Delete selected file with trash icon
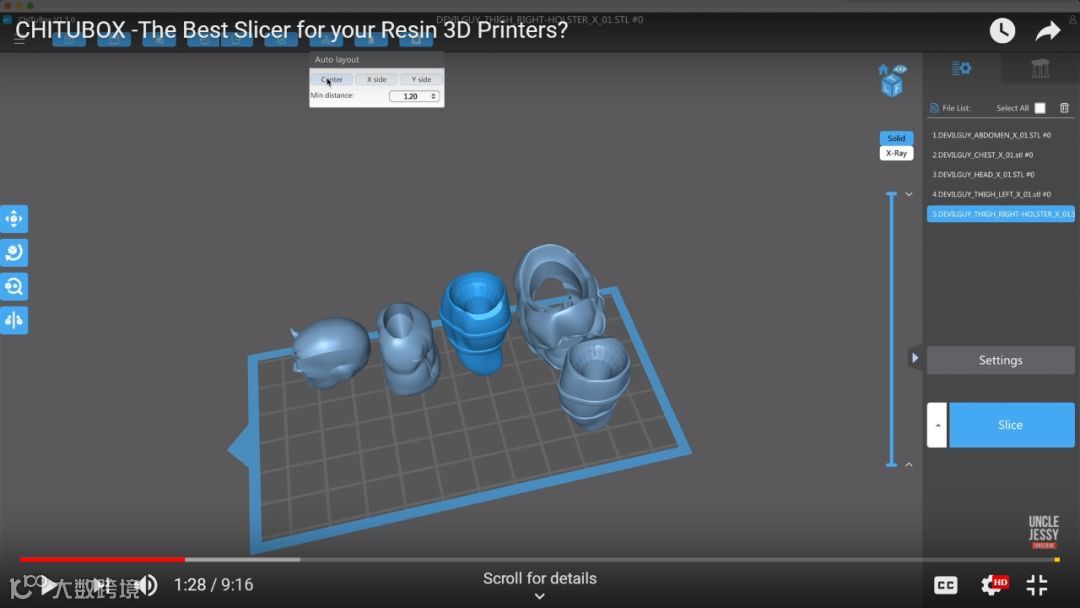The width and height of the screenshot is (1080, 608). point(1064,107)
